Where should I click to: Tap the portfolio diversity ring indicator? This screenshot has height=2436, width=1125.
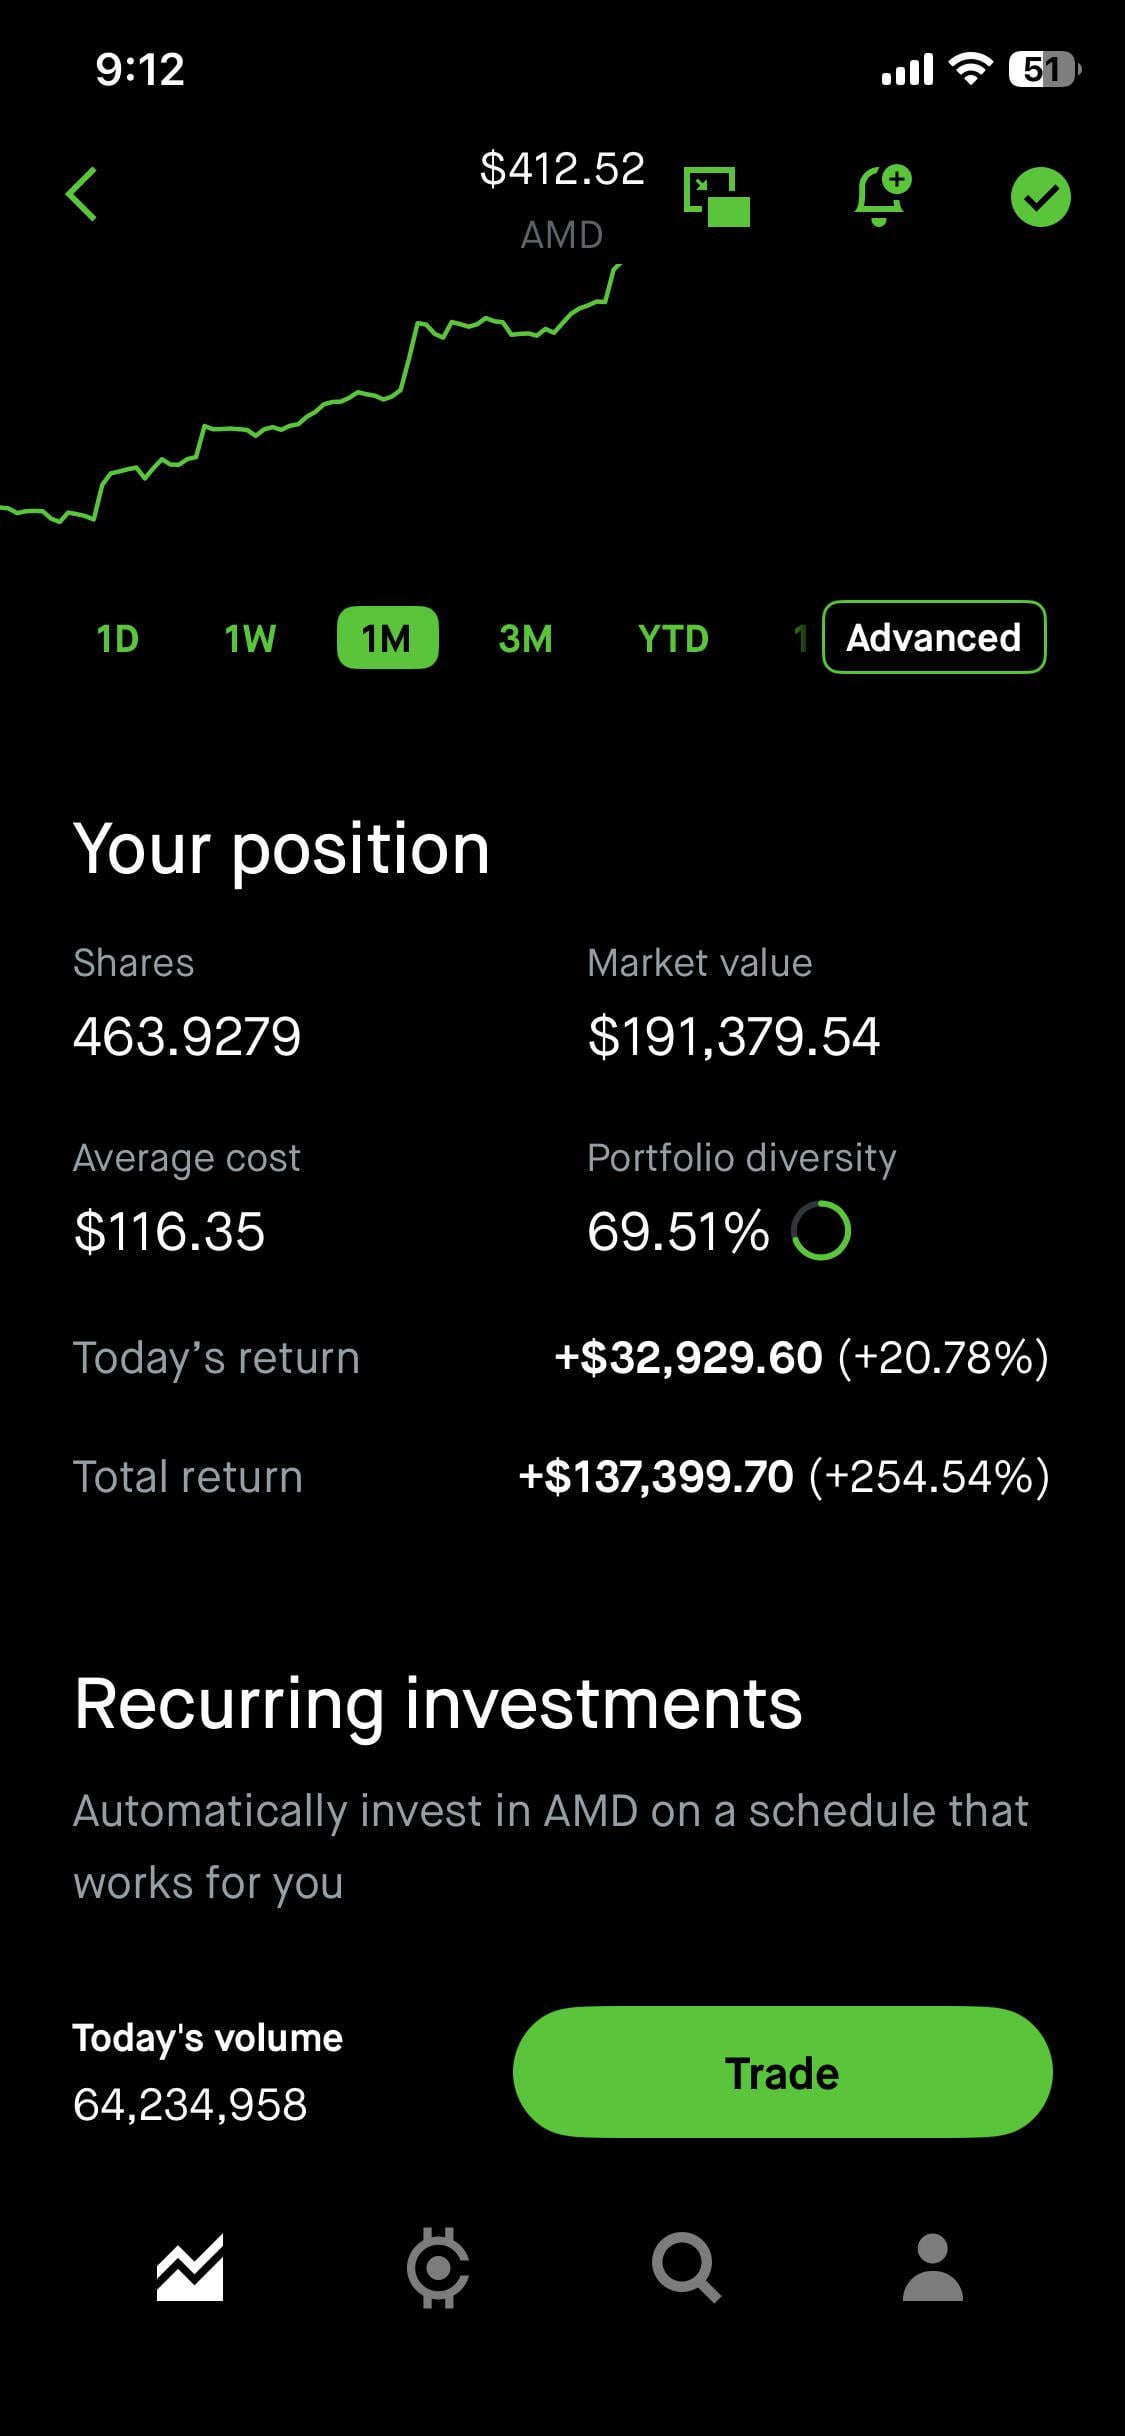(821, 1231)
